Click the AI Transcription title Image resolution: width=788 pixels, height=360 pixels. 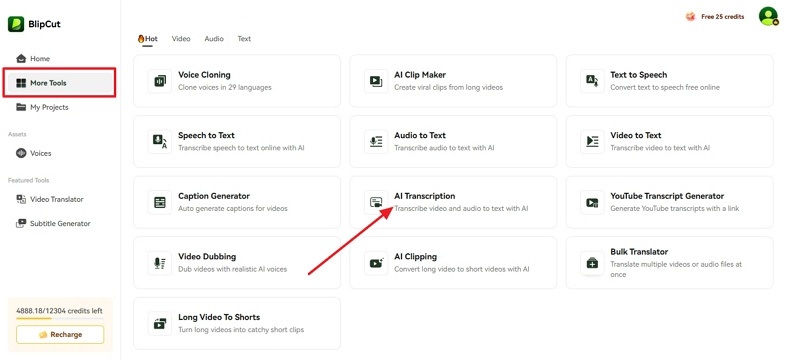[425, 196]
